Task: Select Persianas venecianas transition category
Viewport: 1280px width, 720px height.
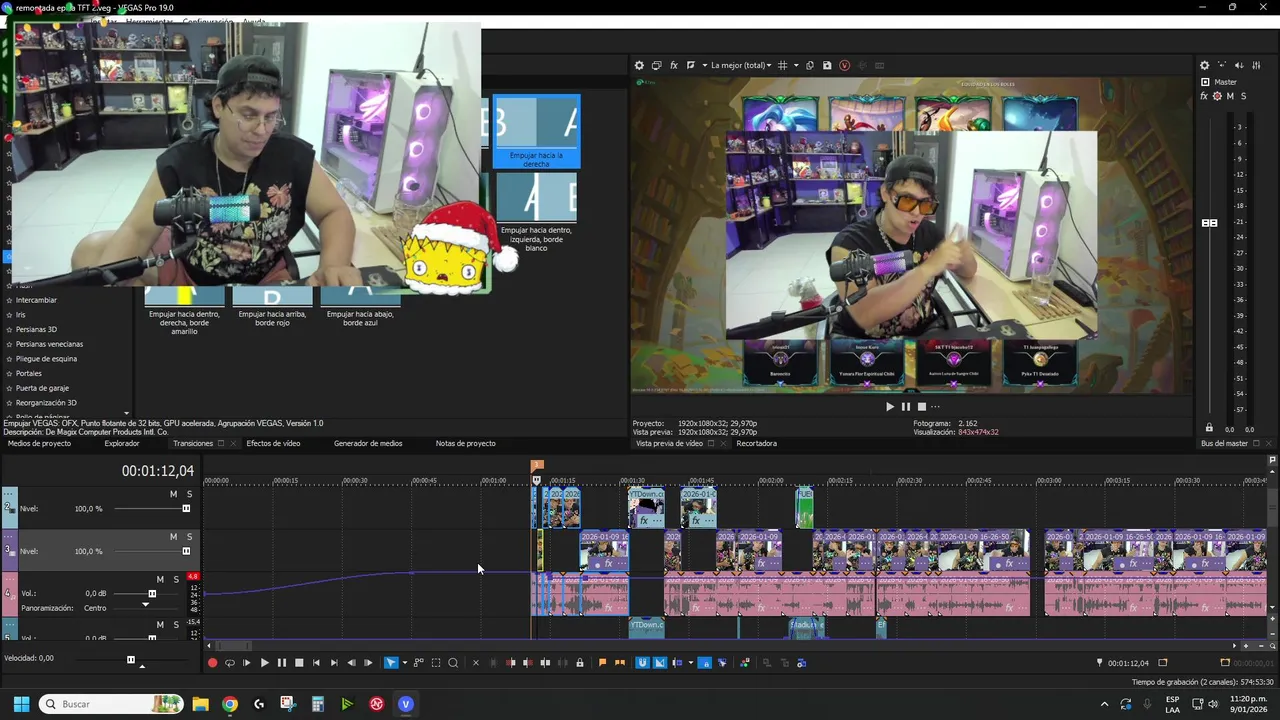Action: pos(49,344)
